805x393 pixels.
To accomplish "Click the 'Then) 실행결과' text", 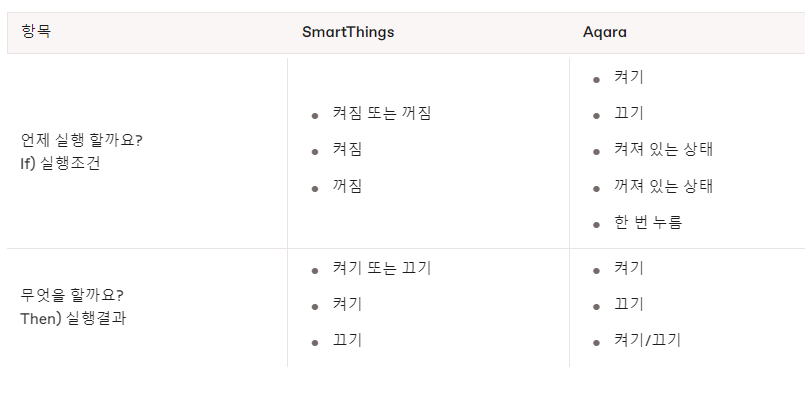I will tap(73, 319).
